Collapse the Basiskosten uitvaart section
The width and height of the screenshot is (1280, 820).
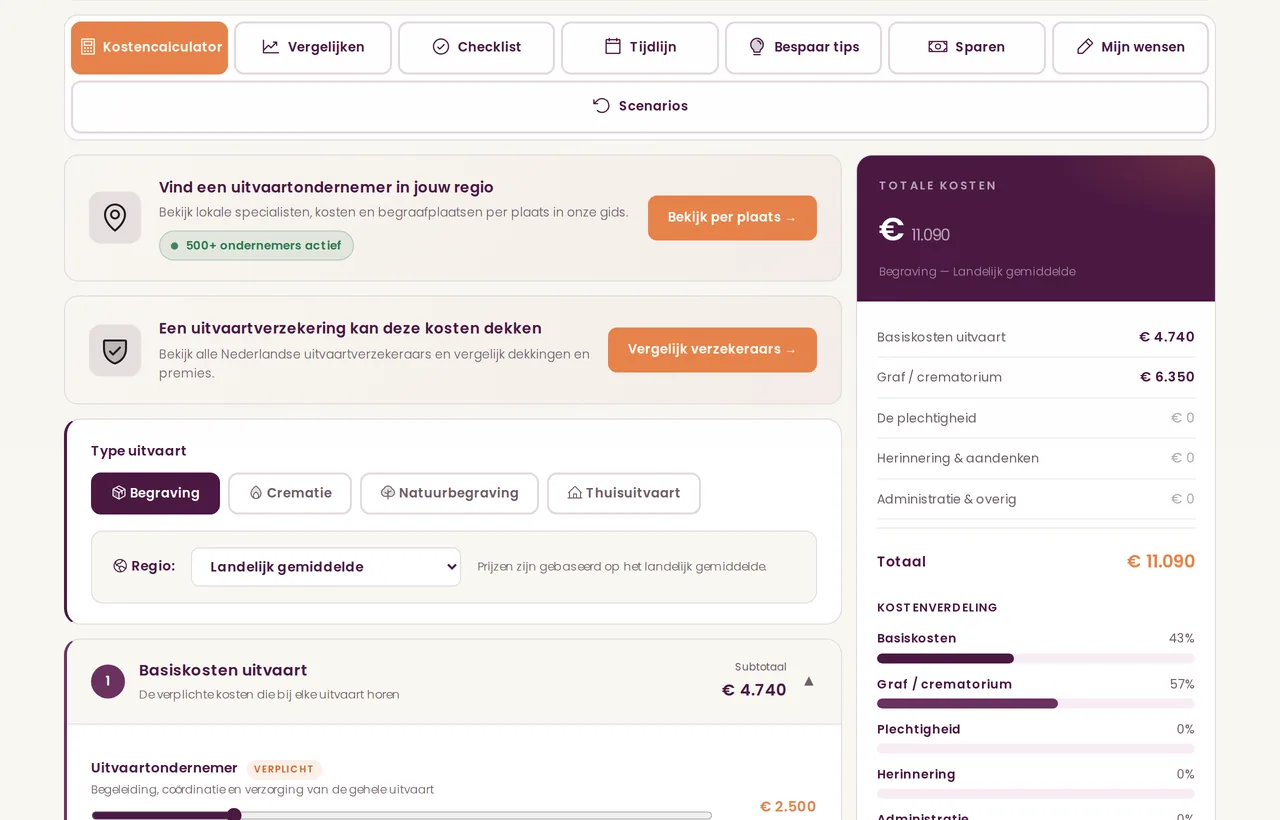point(809,681)
